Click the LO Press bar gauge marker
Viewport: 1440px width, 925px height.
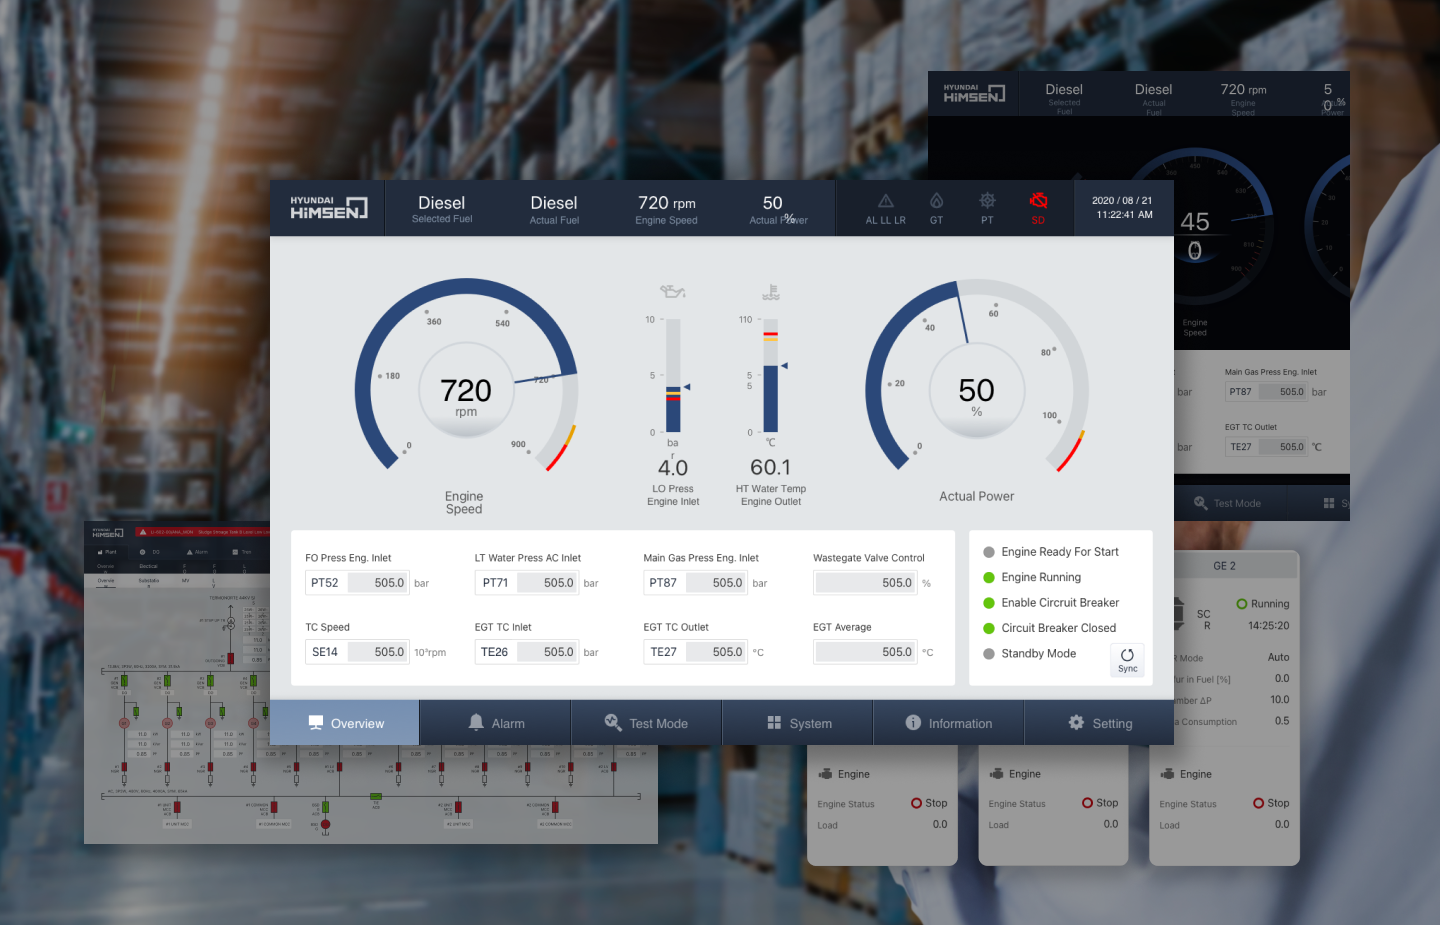coord(687,387)
